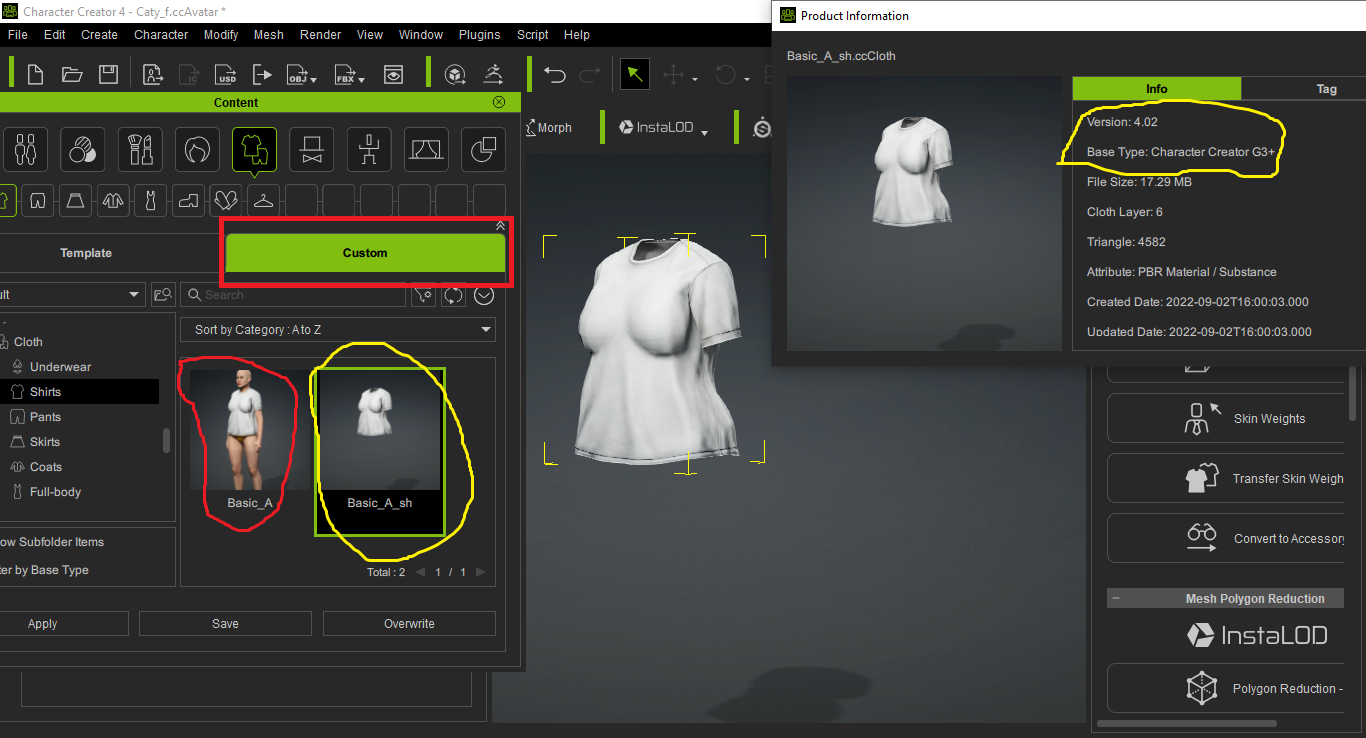Open the Material category pie icon
Viewport: 1366px width, 738px height.
483,150
